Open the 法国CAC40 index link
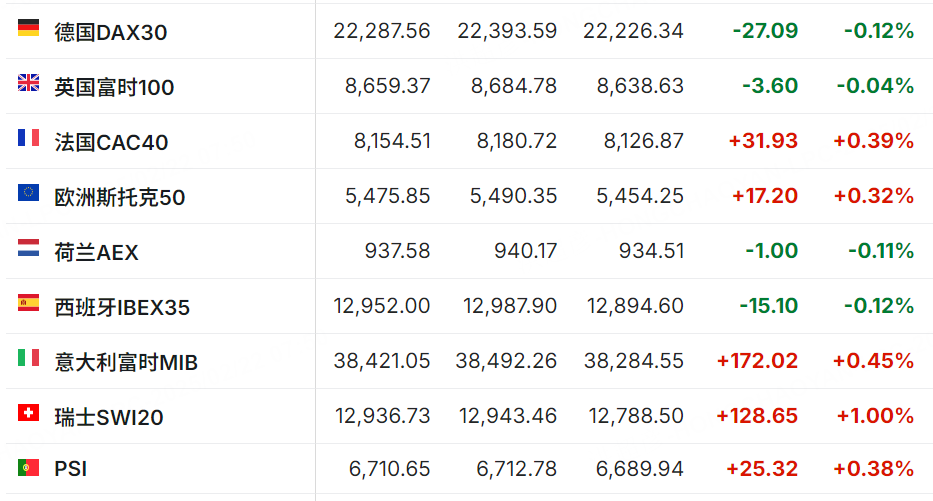This screenshot has width=933, height=501. click(x=111, y=142)
